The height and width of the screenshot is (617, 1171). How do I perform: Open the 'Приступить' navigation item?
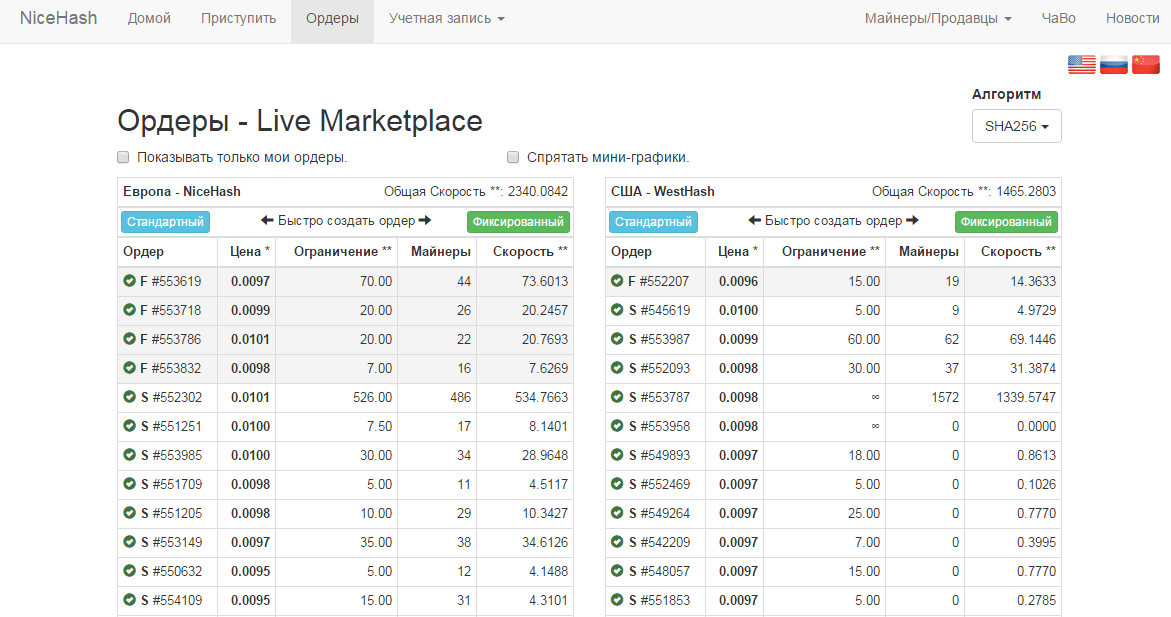(x=238, y=19)
